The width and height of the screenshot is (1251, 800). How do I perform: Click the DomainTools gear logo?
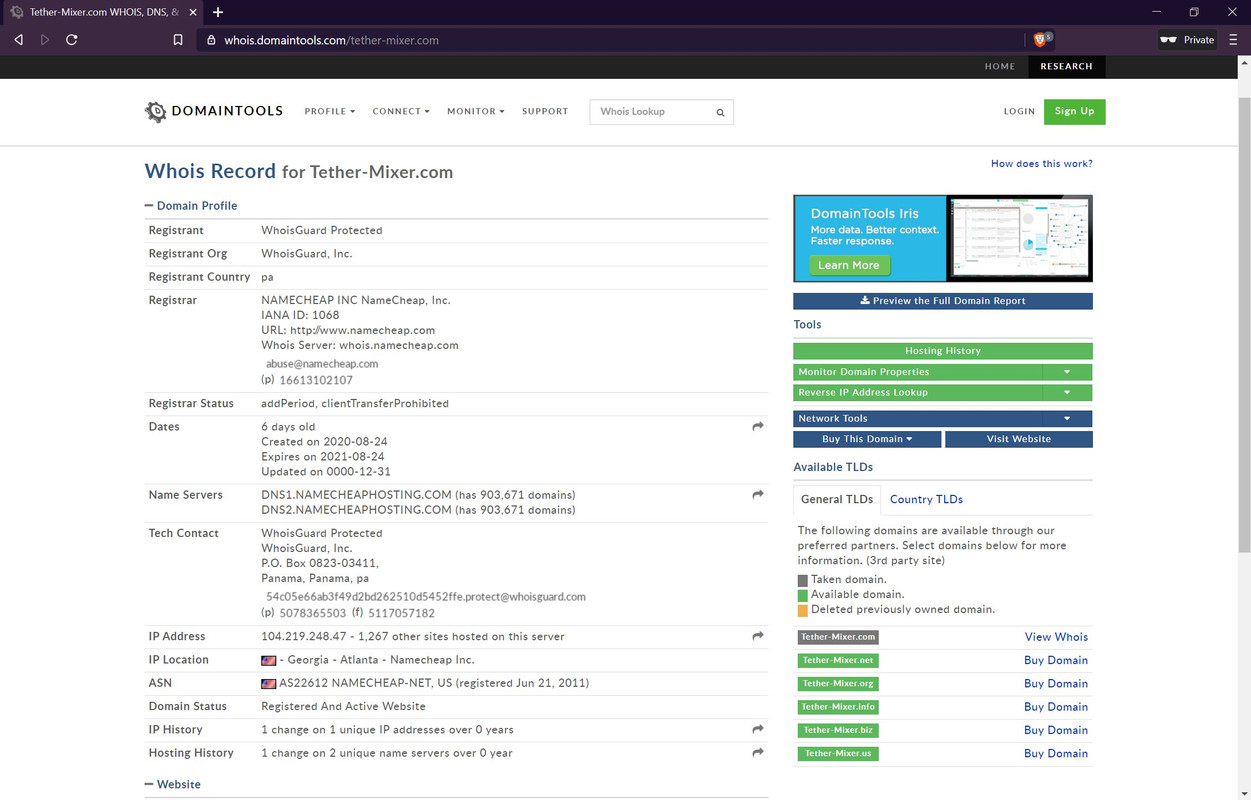click(155, 112)
